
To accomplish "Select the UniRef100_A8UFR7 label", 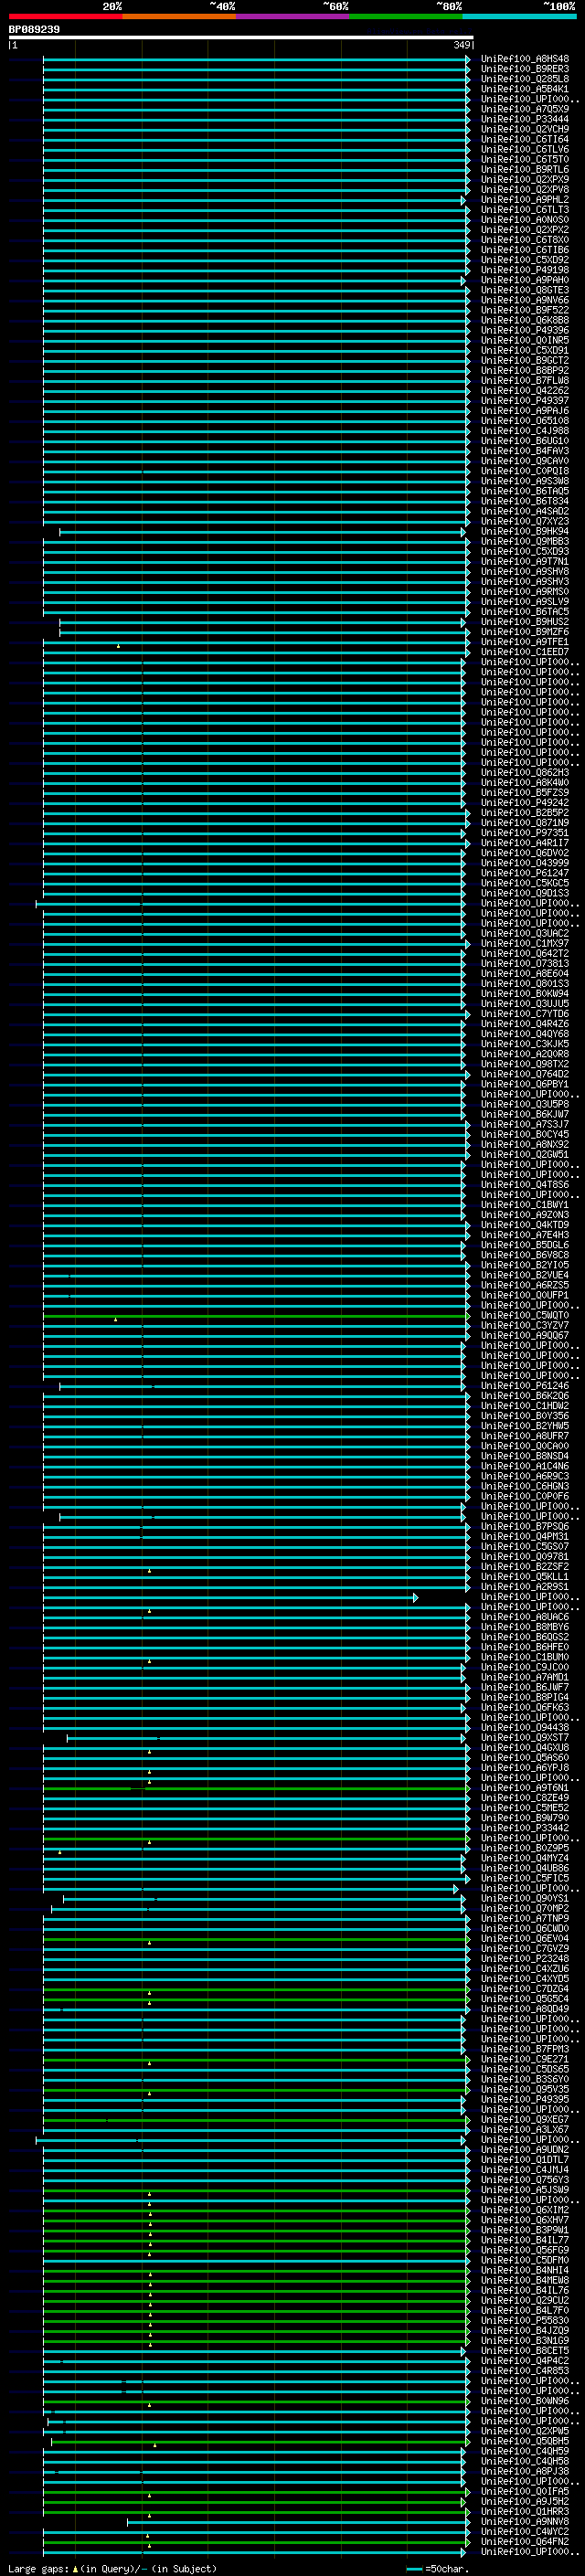I will 525,1436.
